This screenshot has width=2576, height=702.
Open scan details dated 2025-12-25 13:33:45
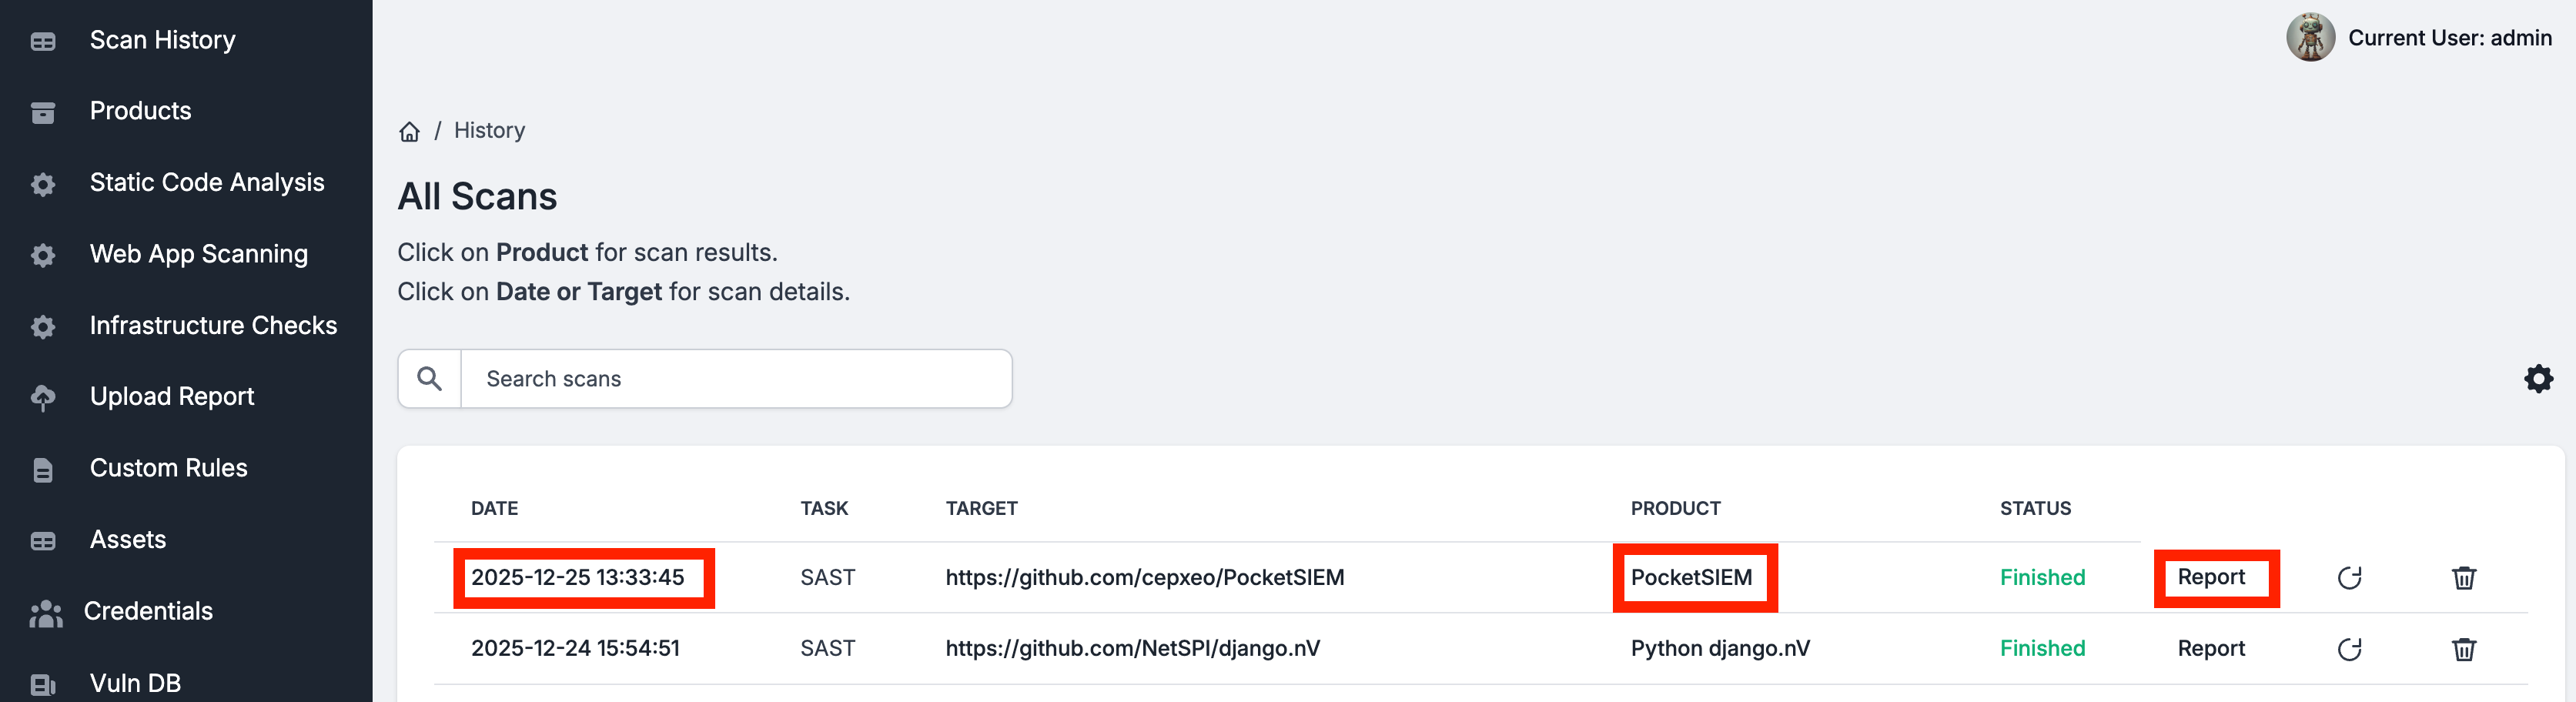578,578
